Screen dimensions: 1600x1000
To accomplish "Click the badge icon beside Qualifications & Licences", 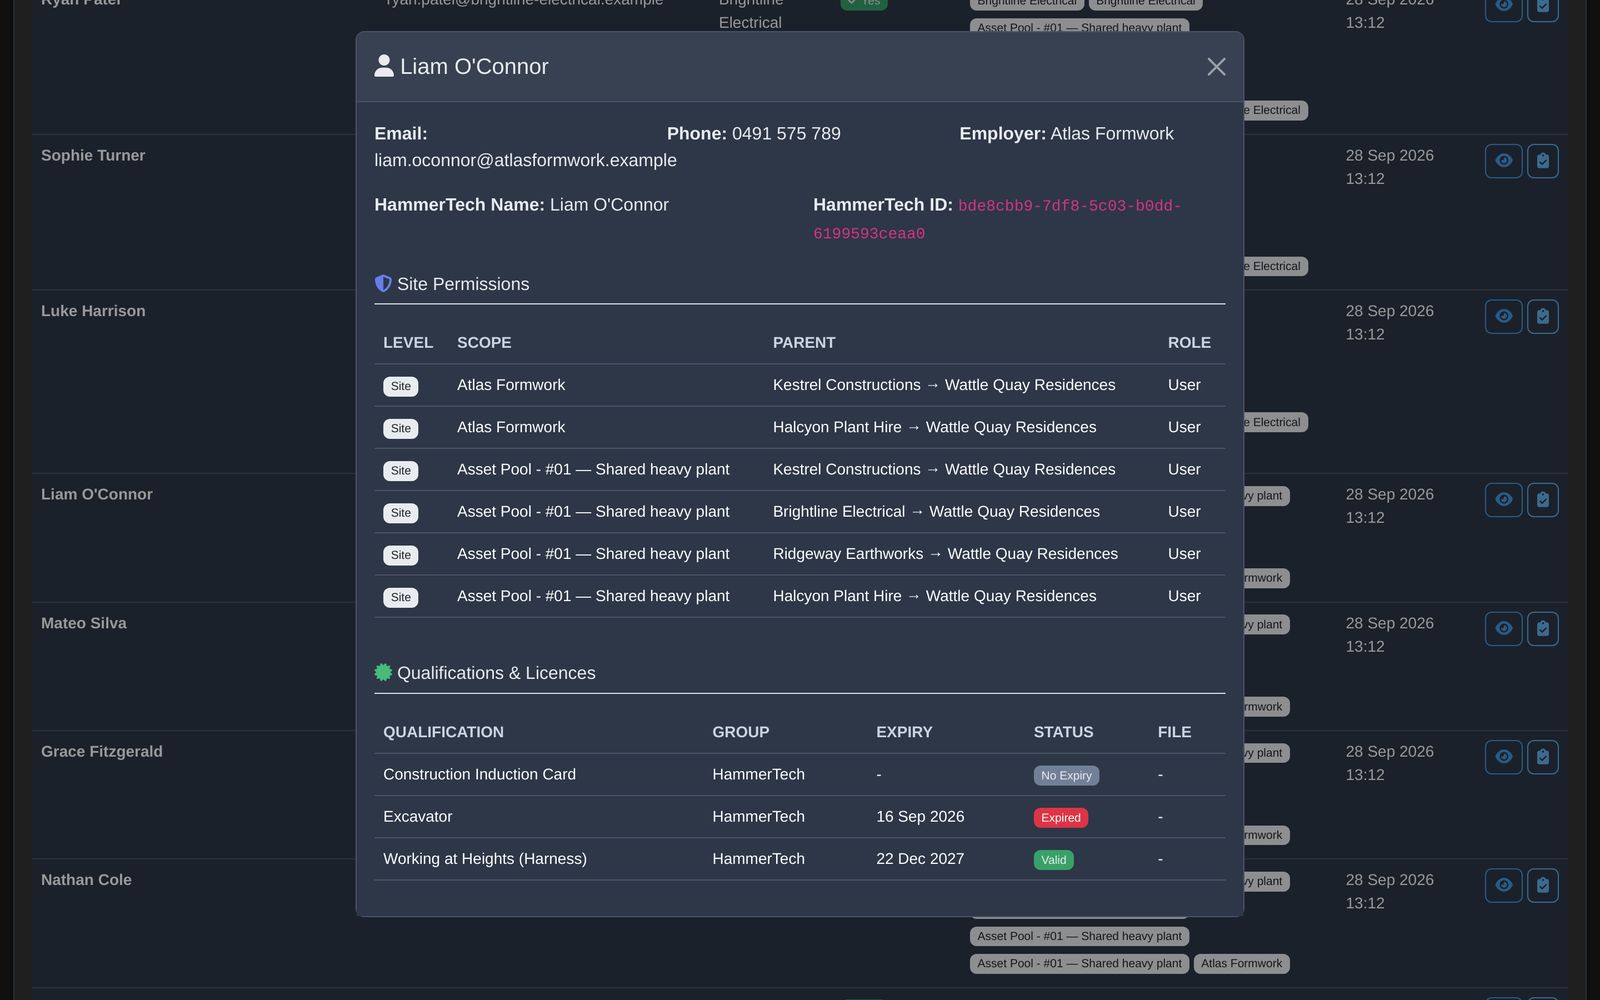I will coord(383,673).
